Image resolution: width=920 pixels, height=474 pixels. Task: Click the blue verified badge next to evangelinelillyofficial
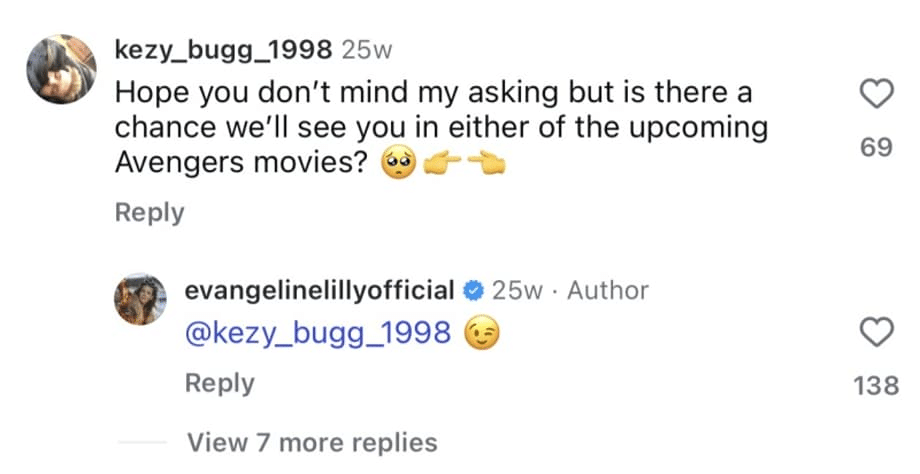click(475, 291)
